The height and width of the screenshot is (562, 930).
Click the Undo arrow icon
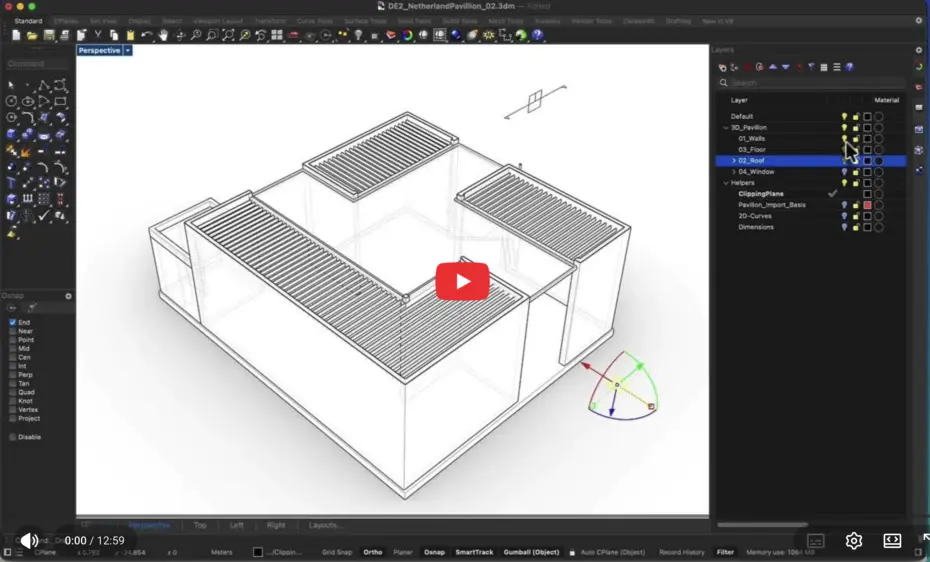click(146, 36)
